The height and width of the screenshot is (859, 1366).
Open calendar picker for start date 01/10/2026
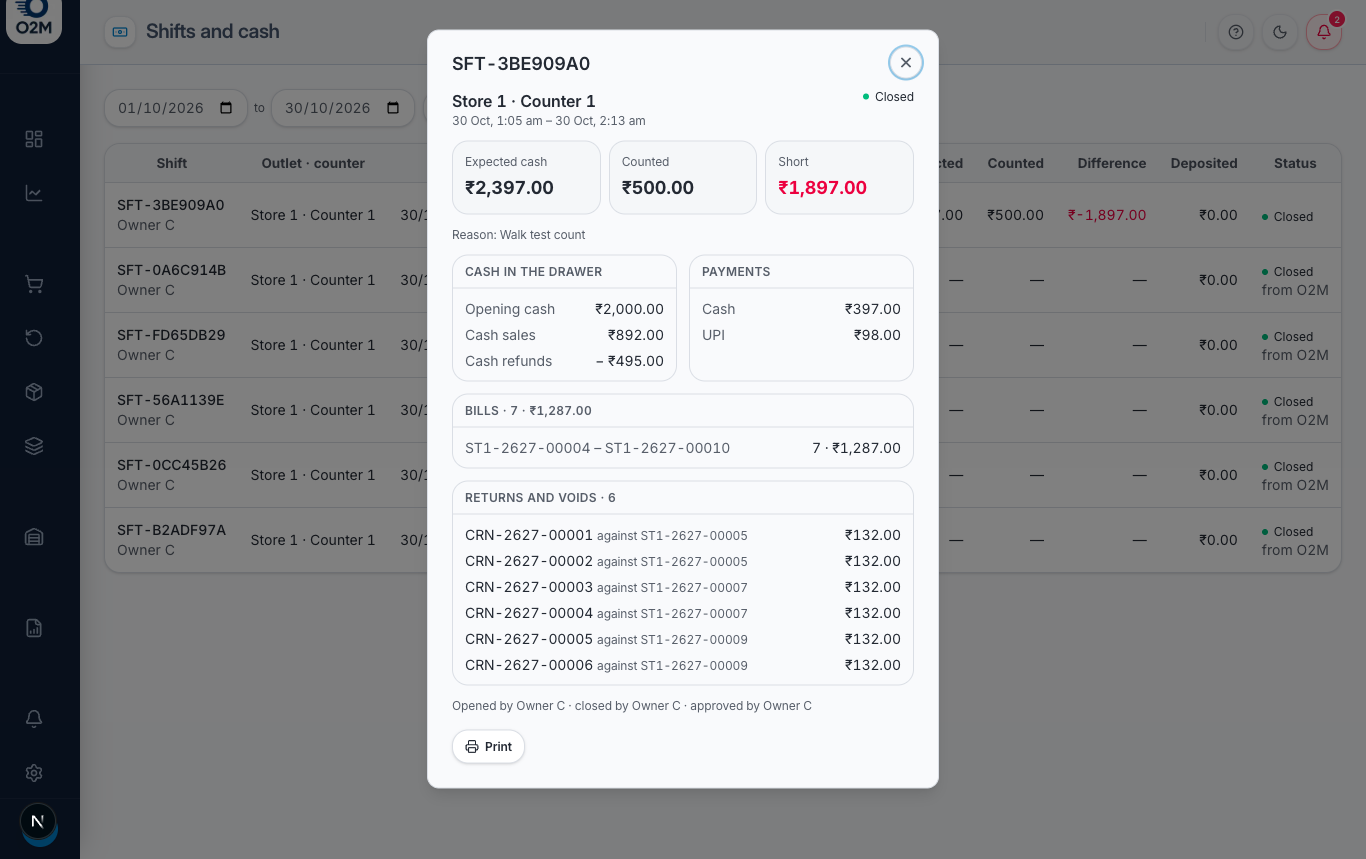pos(226,108)
